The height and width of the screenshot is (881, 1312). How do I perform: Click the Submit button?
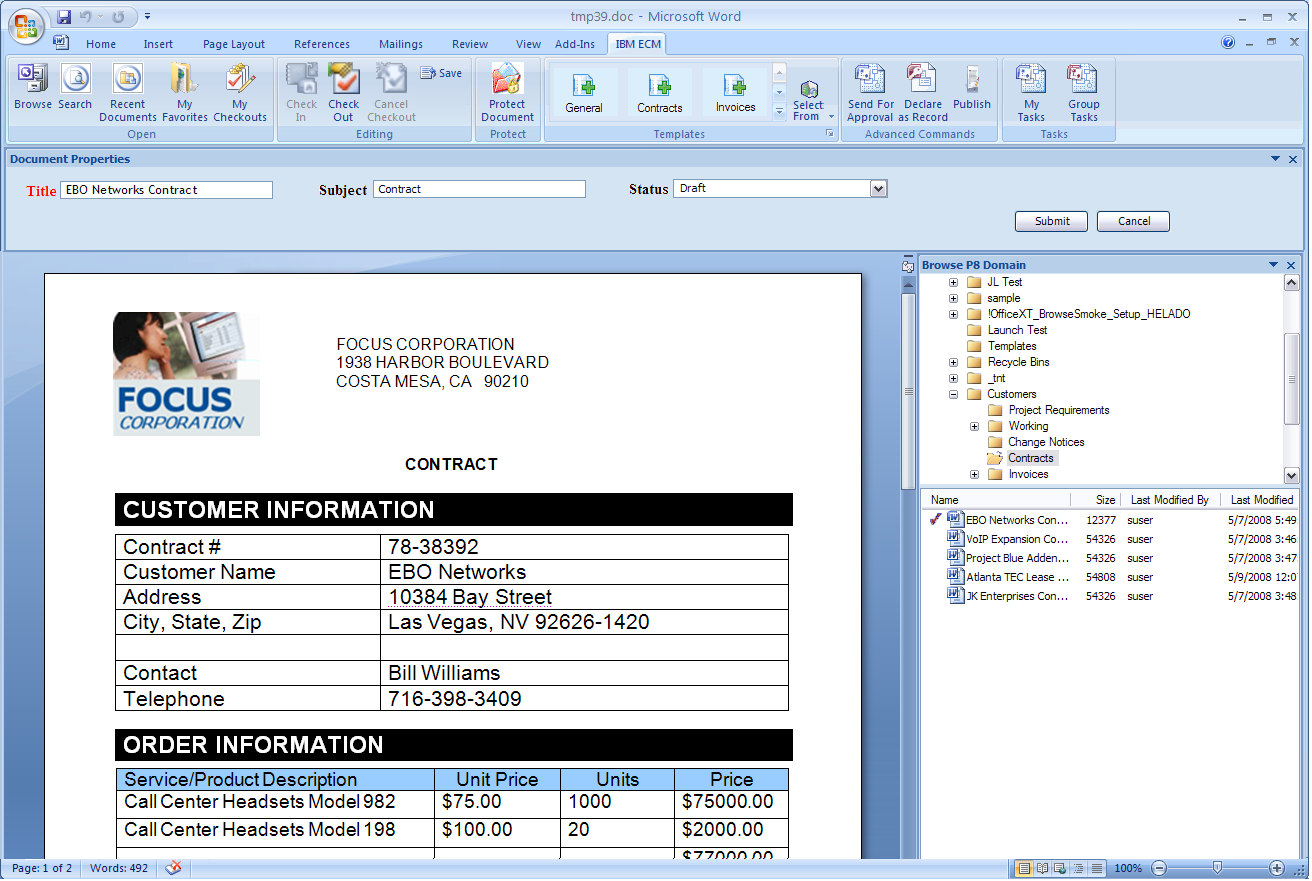click(1052, 221)
